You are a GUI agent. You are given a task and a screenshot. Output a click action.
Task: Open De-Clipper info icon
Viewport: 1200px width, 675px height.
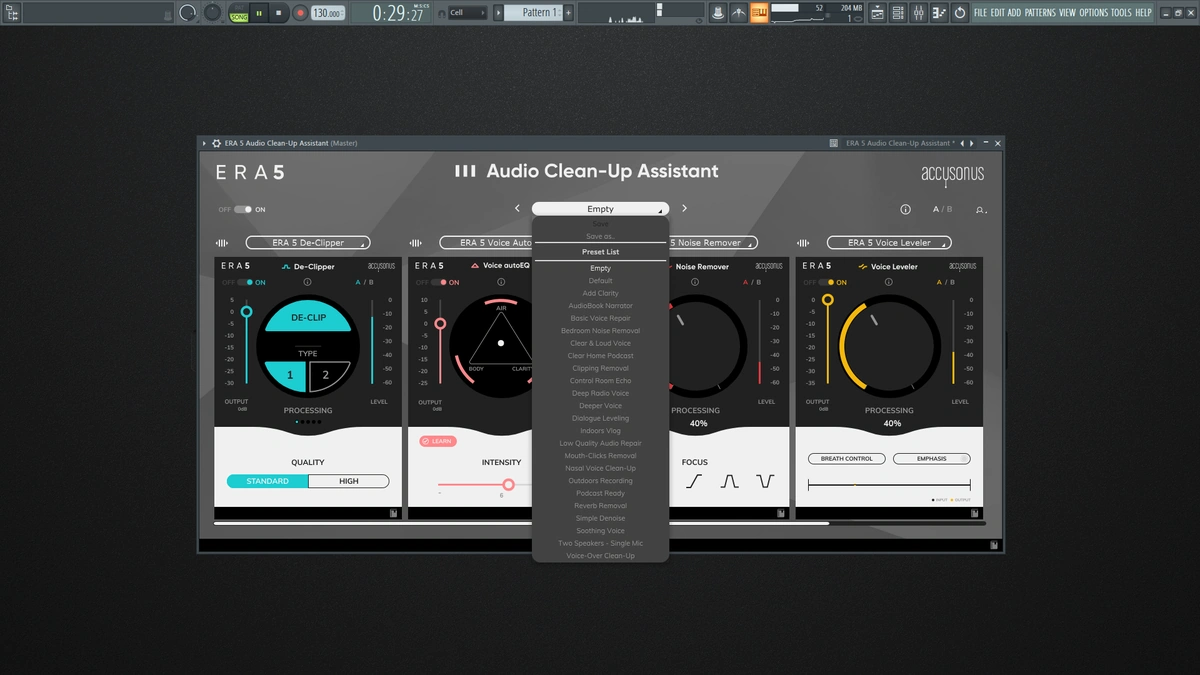[307, 283]
